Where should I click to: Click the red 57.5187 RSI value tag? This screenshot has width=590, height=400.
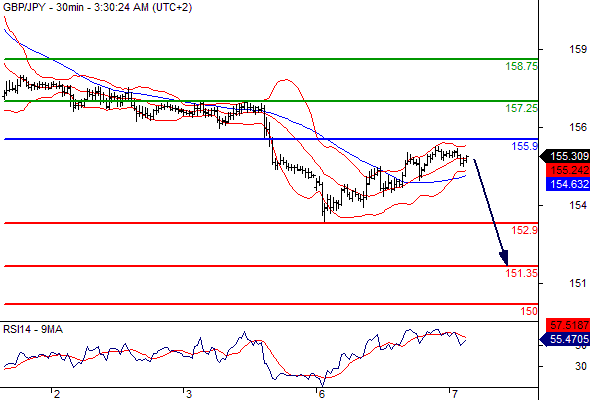coord(568,325)
